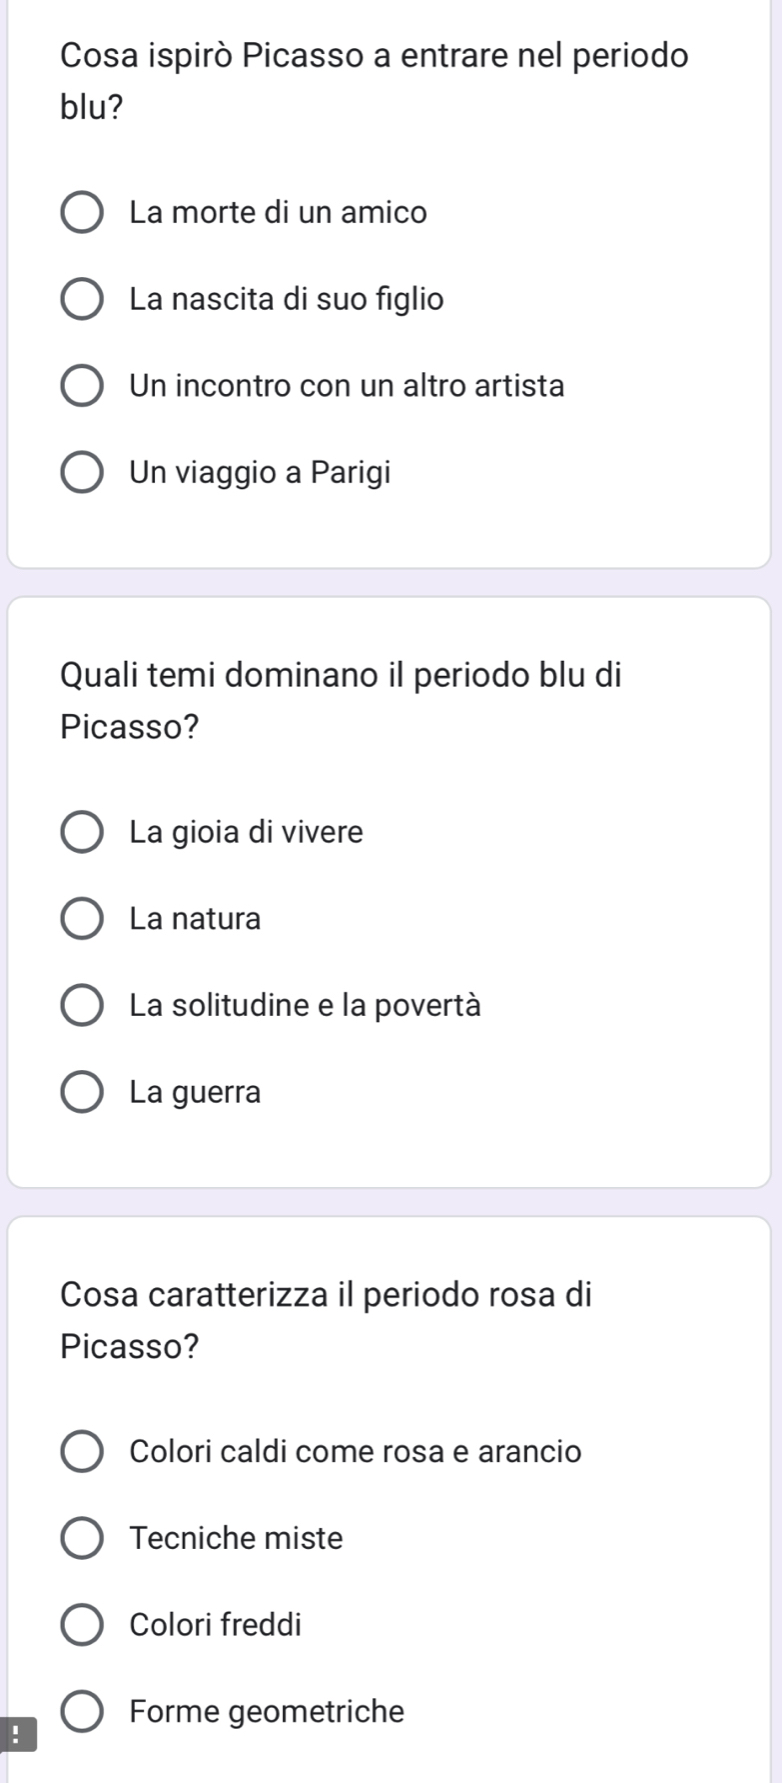This screenshot has height=1783, width=782.
Task: Select 'La morte di un amico' radio button
Action: click(x=82, y=213)
